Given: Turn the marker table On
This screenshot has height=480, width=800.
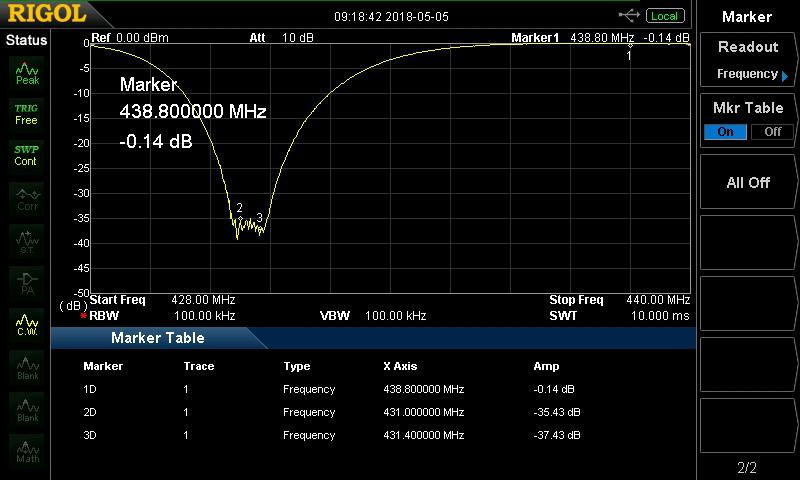Looking at the screenshot, I should point(725,132).
